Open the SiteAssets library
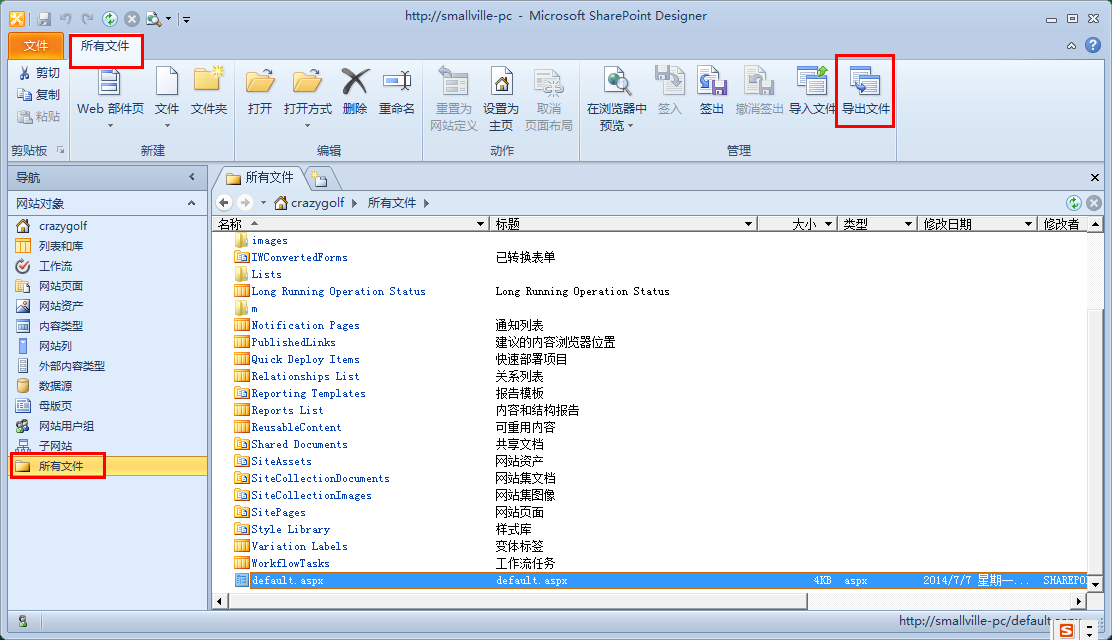Viewport: 1112px width, 640px height. coord(281,461)
